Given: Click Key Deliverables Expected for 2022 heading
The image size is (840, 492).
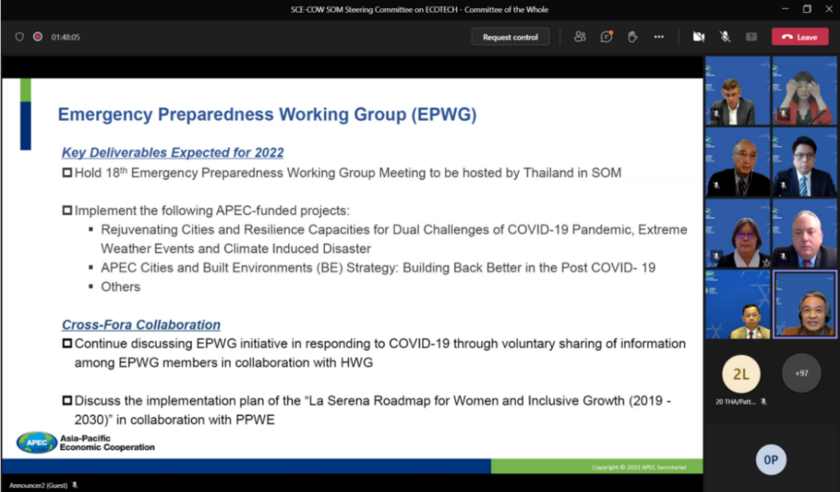Looking at the screenshot, I should (x=172, y=153).
